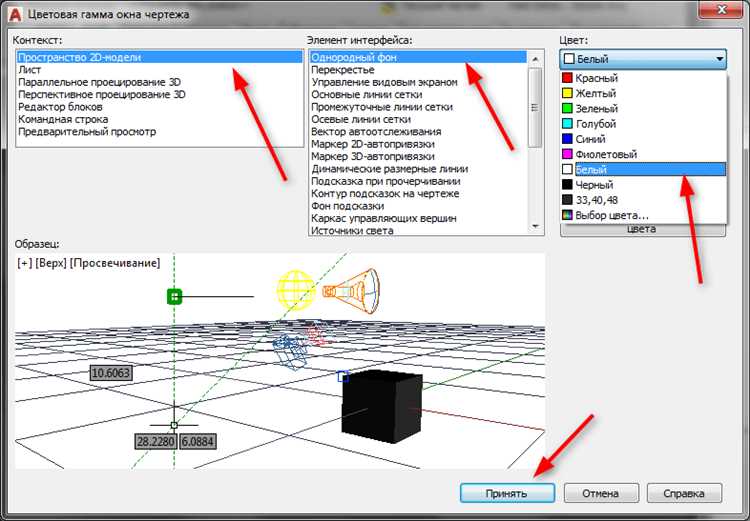The width and height of the screenshot is (750, 521).
Task: Select element Промежуточные линии сетки
Action: [419, 107]
